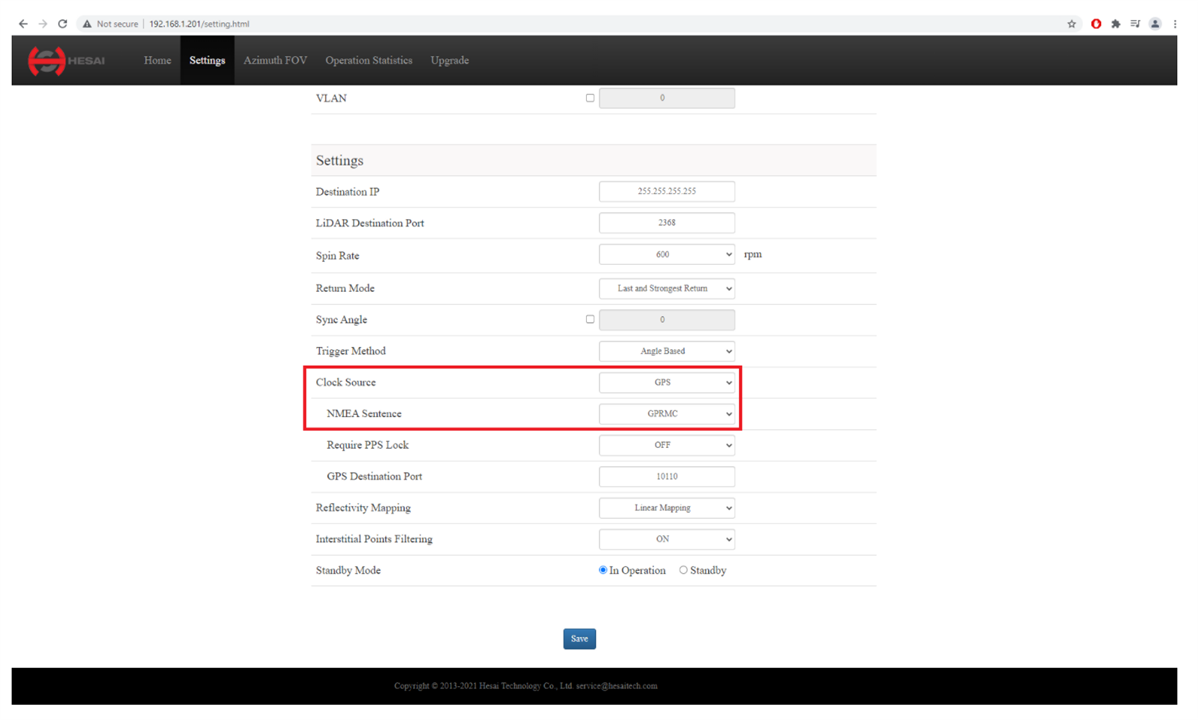1198x720 pixels.
Task: Click the Save button
Action: coord(579,639)
